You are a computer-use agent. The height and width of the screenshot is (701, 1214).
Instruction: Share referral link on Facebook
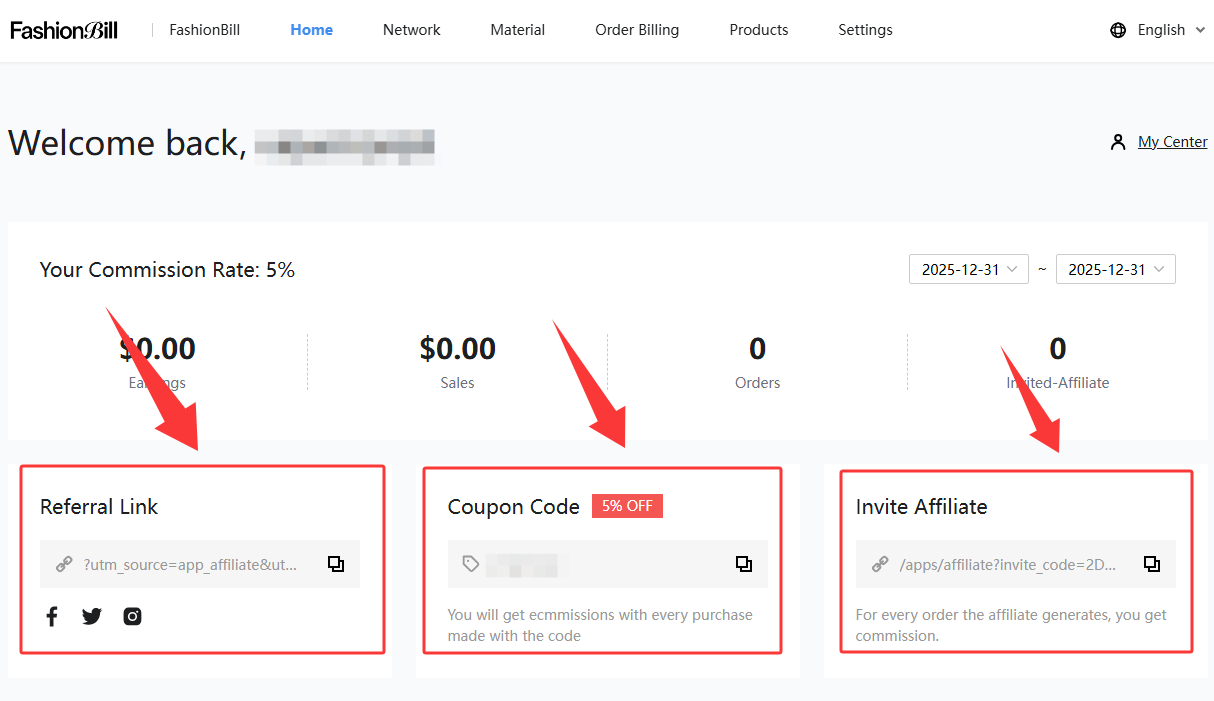click(x=52, y=616)
